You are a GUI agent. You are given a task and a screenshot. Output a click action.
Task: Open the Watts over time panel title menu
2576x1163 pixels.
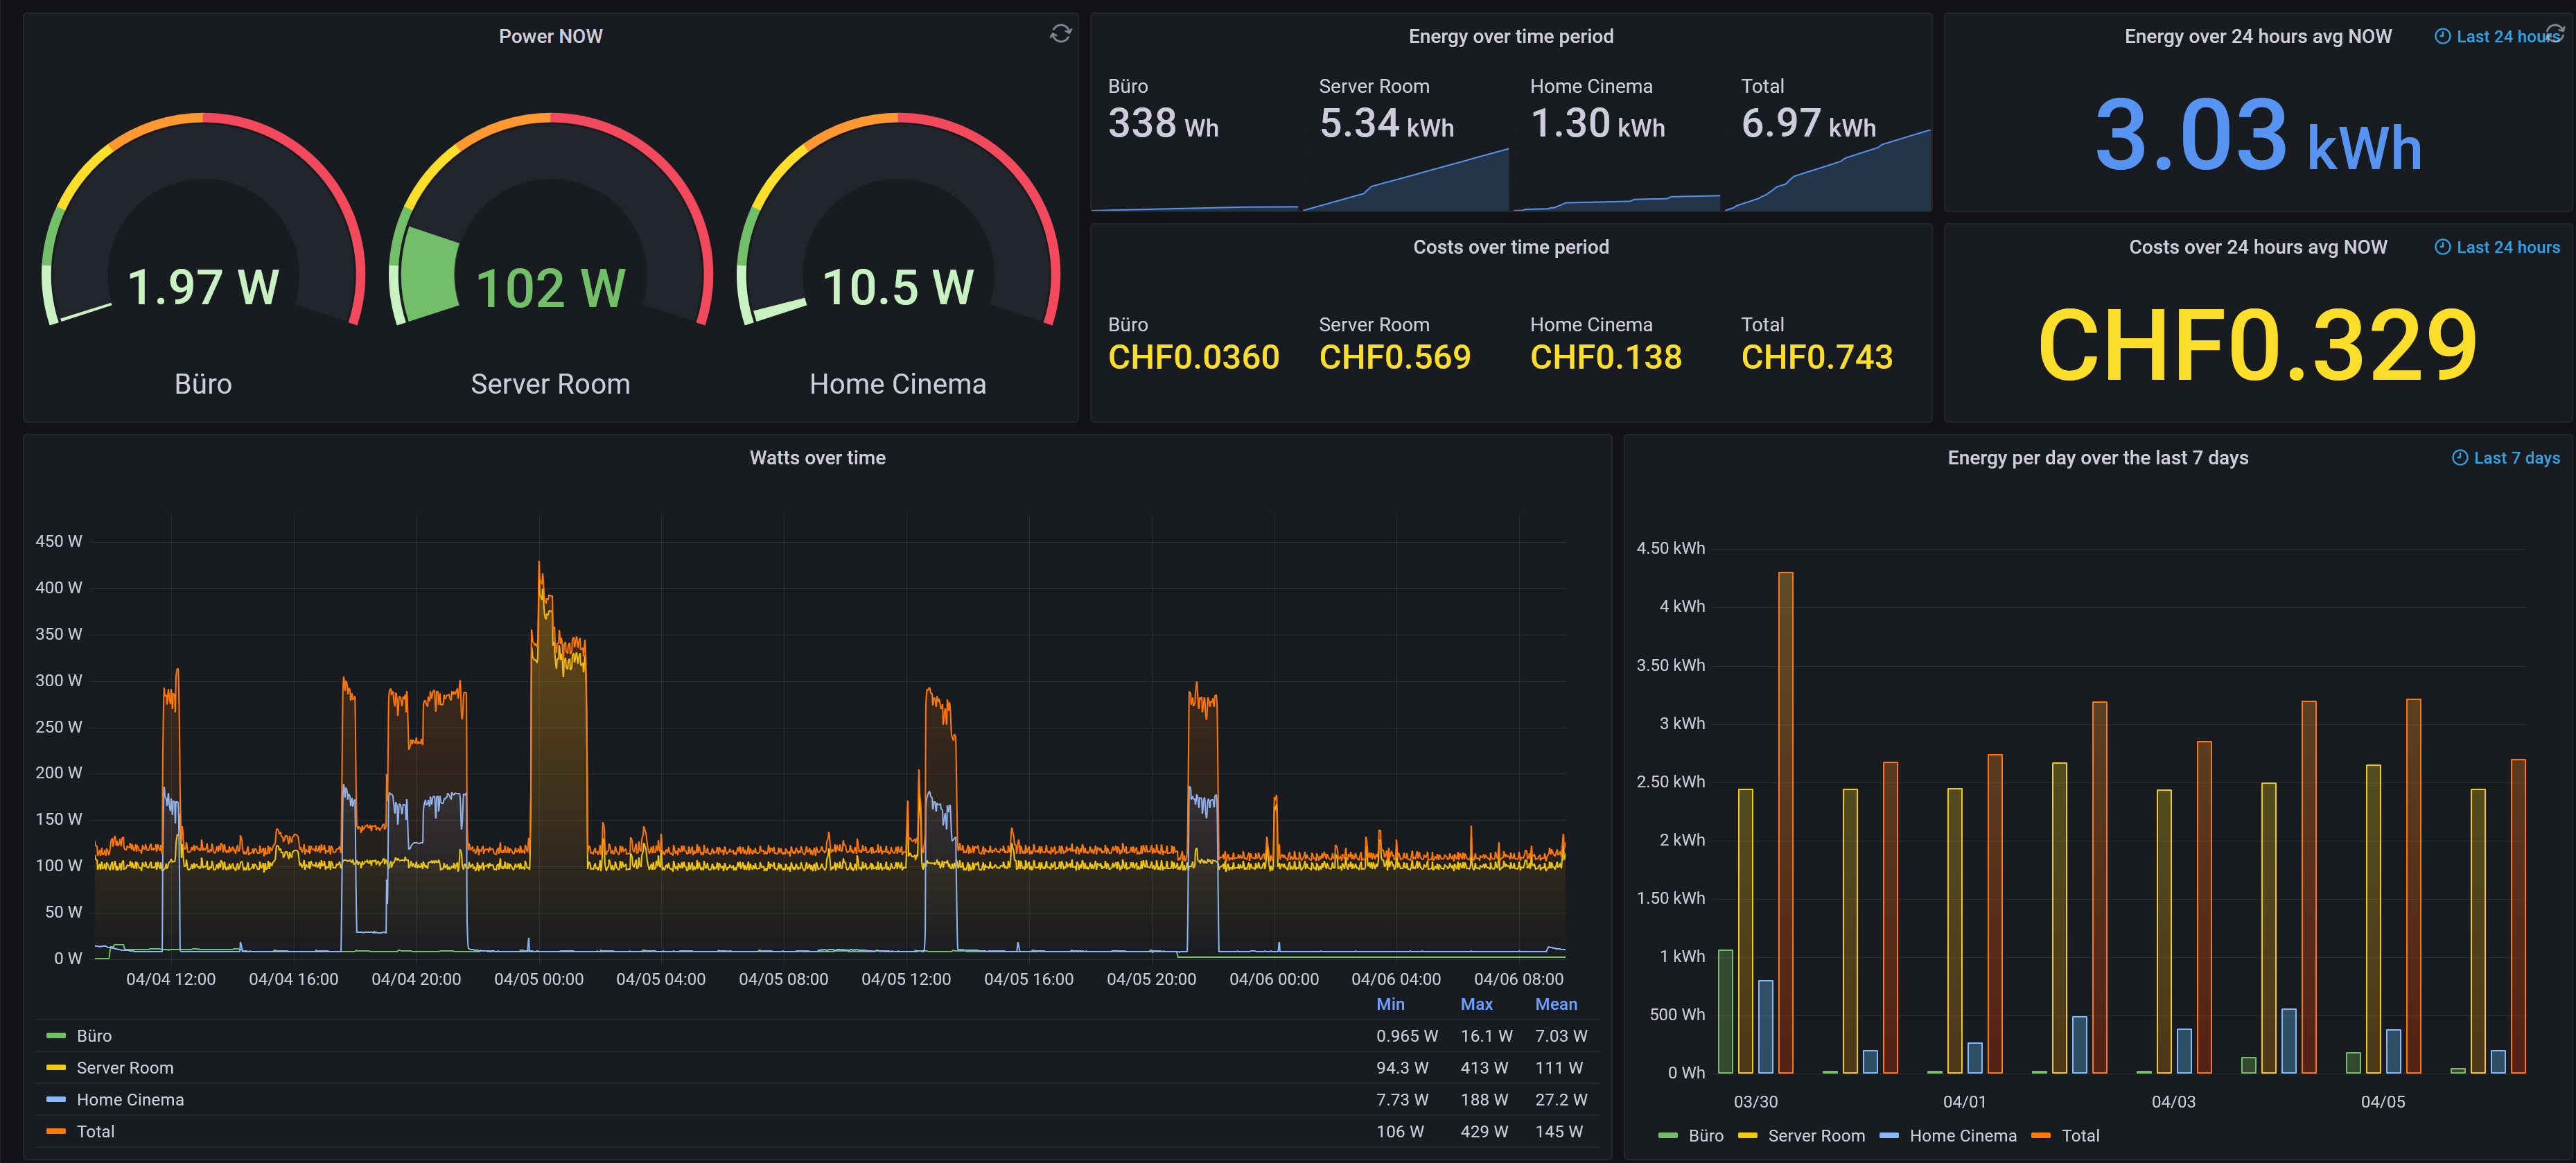click(x=817, y=458)
